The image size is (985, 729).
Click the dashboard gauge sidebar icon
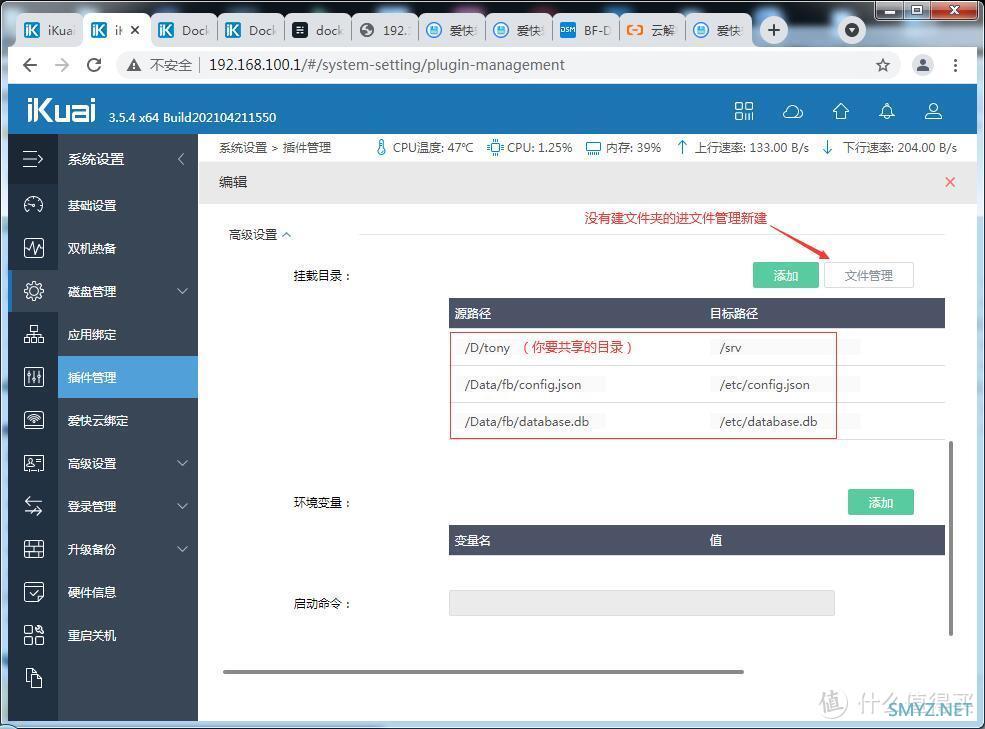click(33, 205)
